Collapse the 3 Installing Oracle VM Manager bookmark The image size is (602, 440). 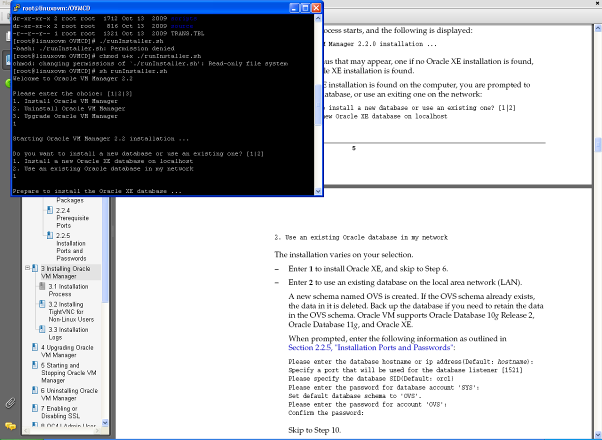pyautogui.click(x=28, y=268)
